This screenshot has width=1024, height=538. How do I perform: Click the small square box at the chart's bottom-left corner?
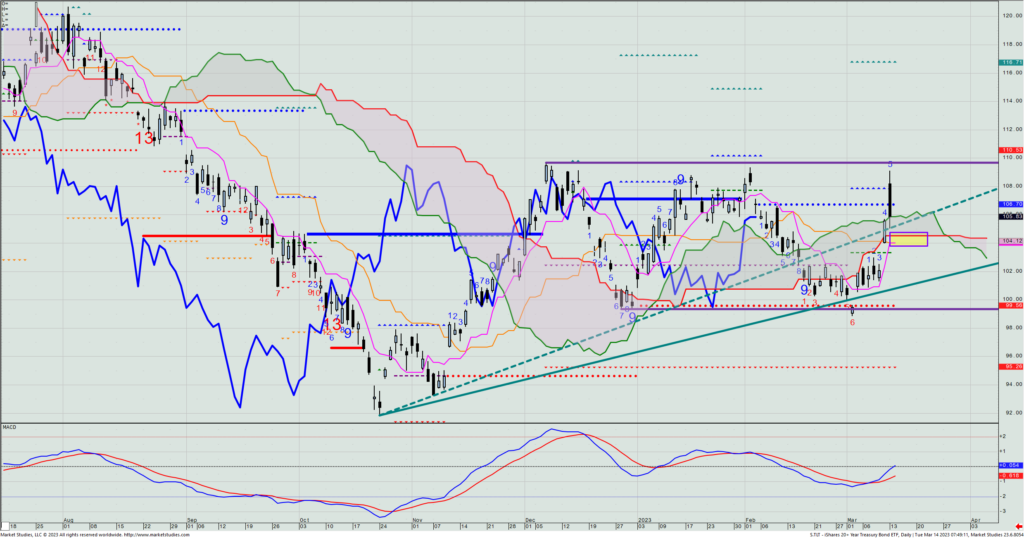[x=5, y=526]
